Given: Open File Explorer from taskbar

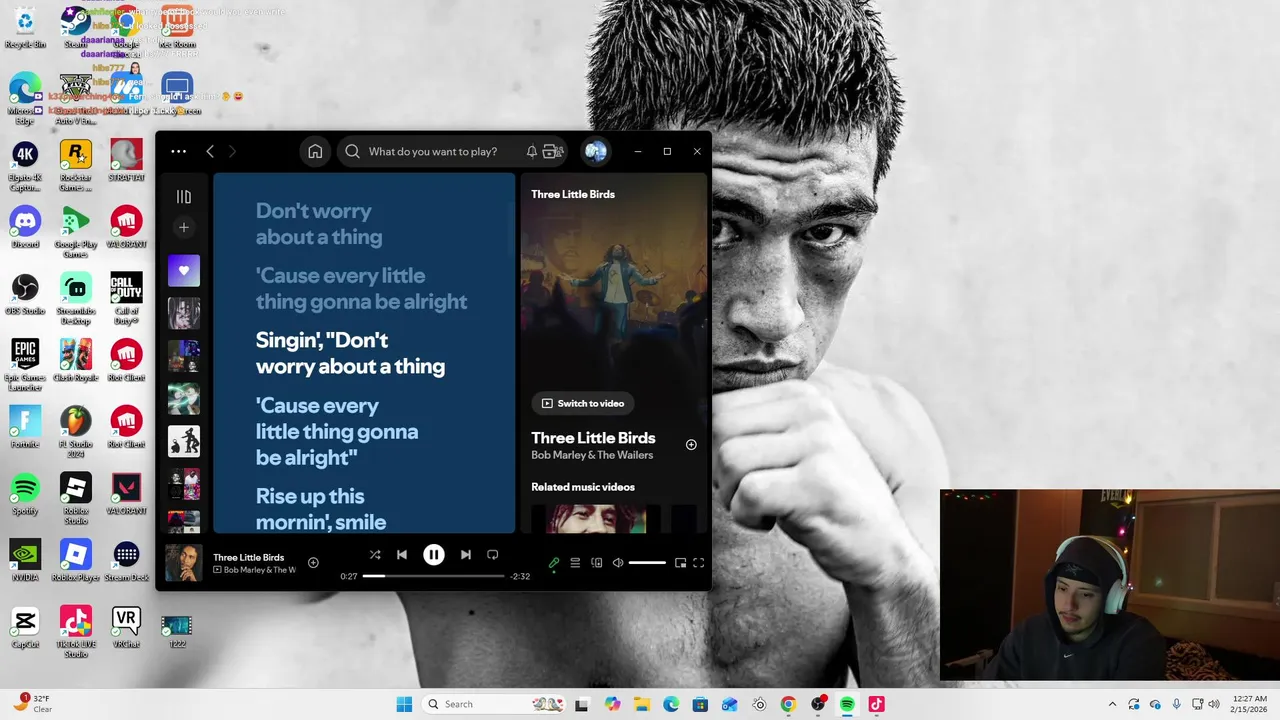Looking at the screenshot, I should click(x=641, y=704).
